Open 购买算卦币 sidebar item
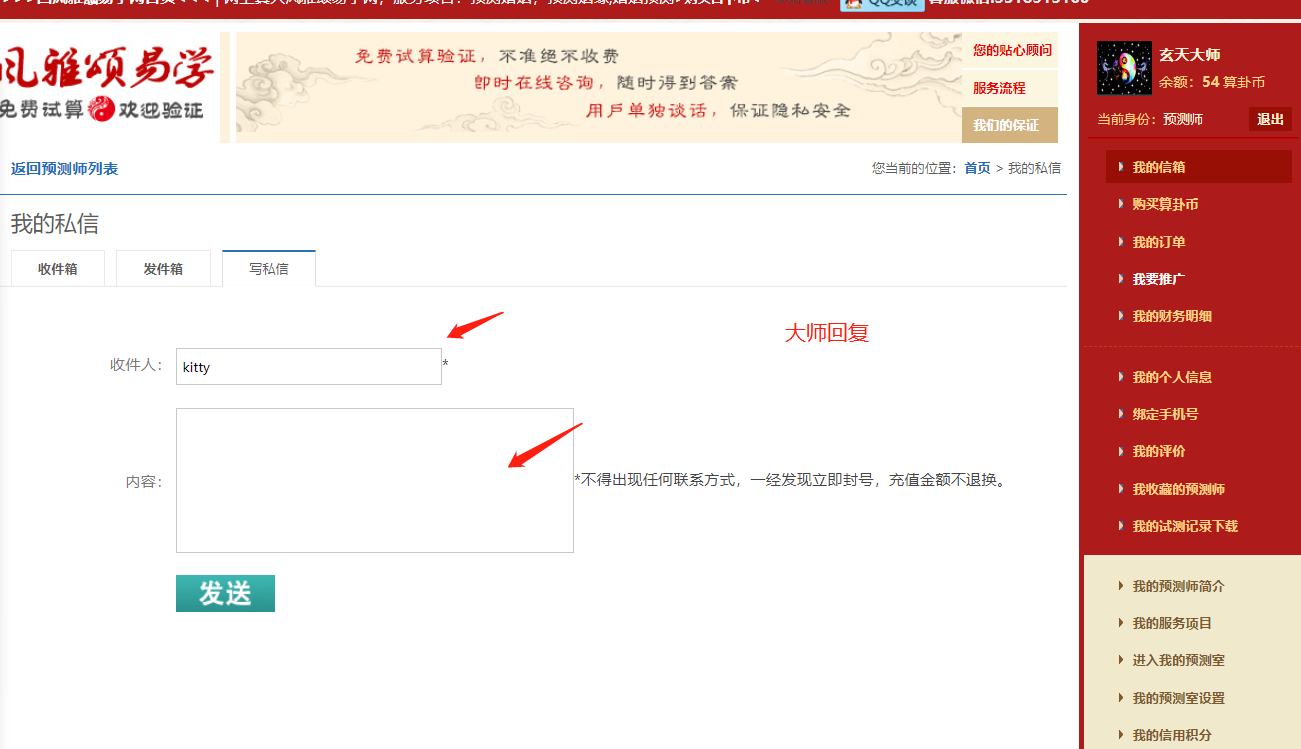This screenshot has height=749, width=1301. coord(1165,204)
